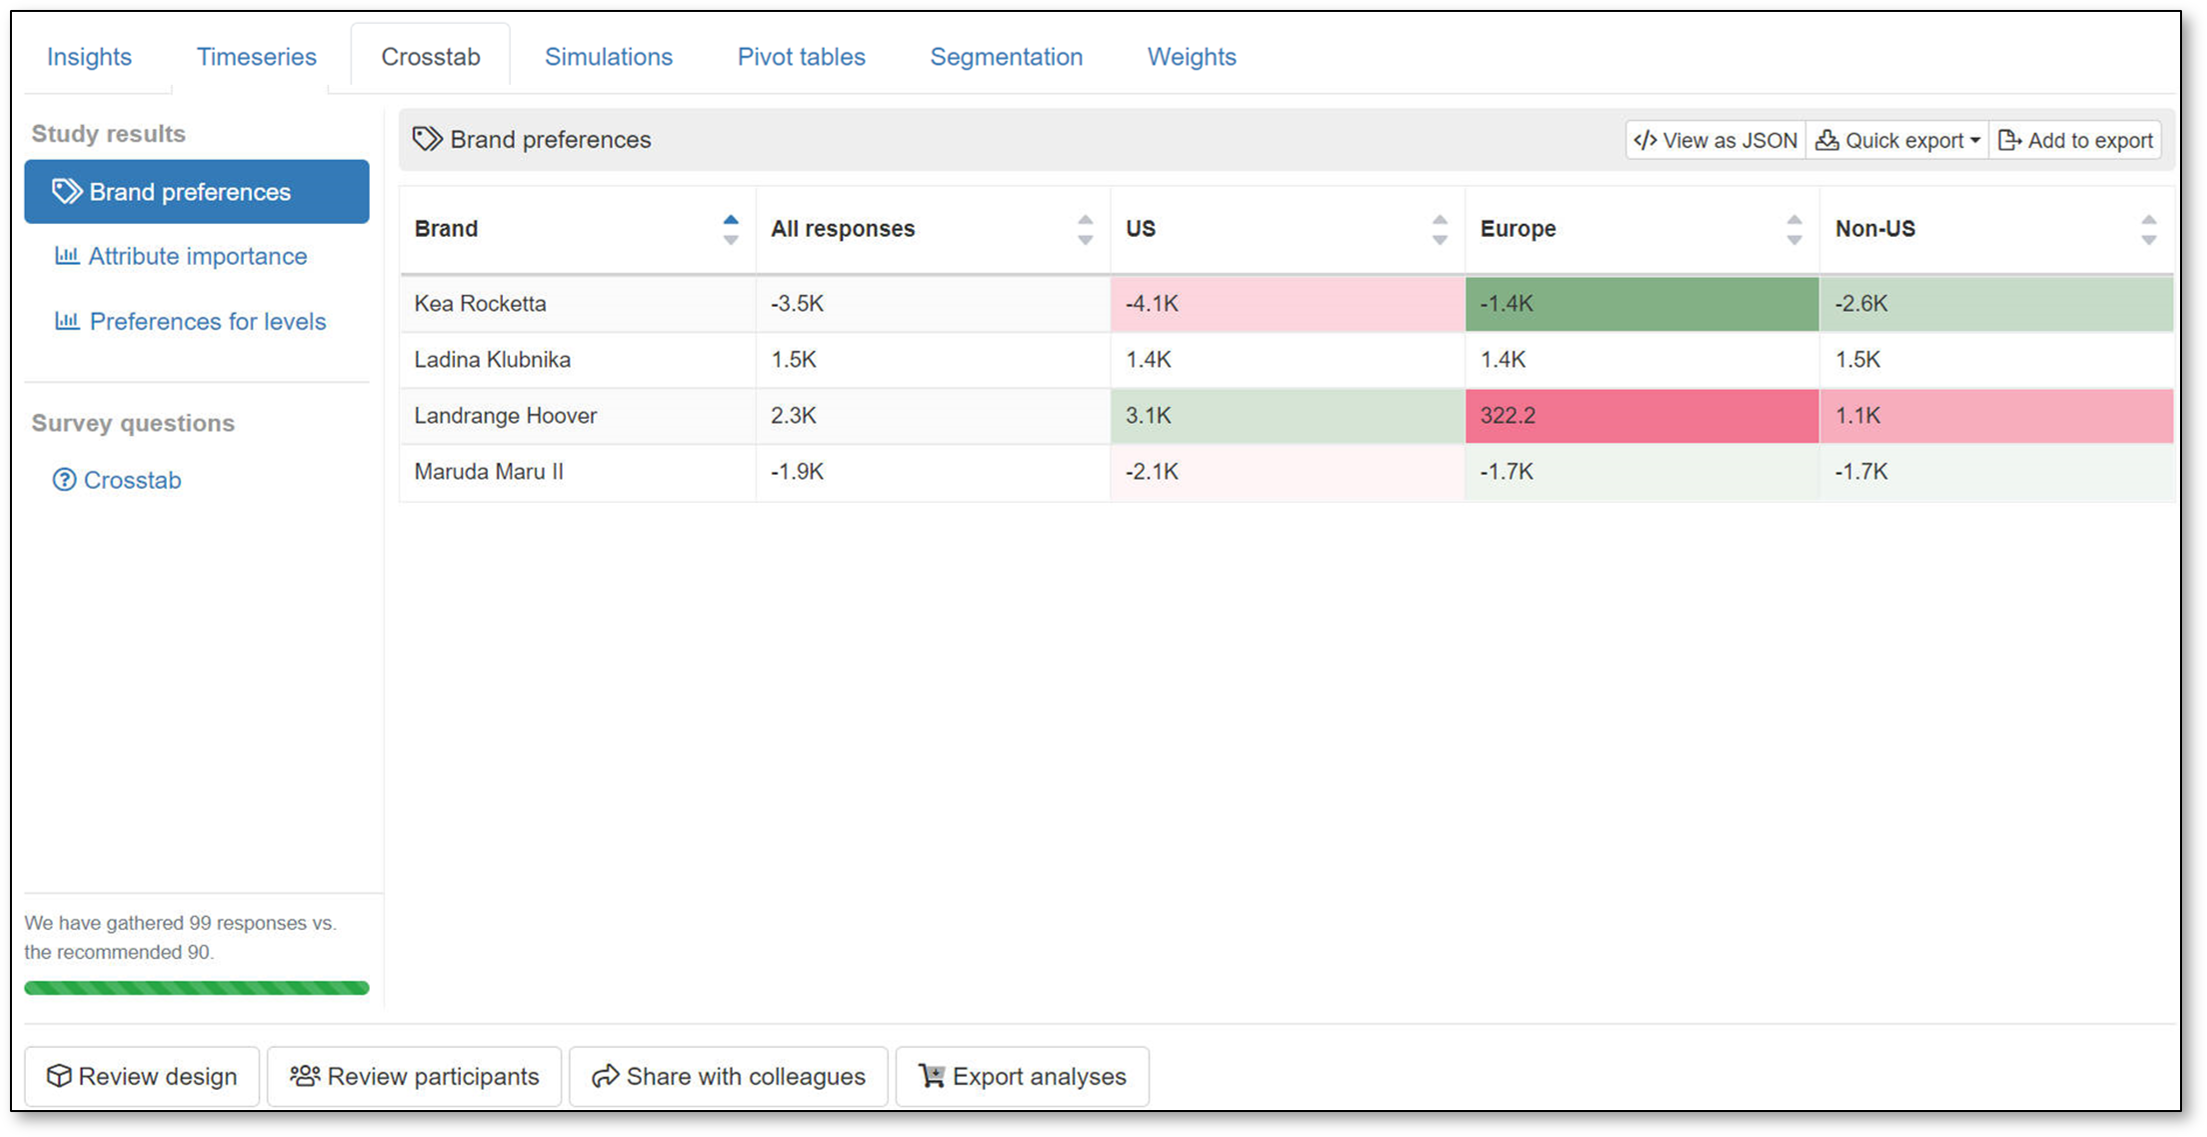The height and width of the screenshot is (1137, 2207).
Task: Click the code icon on View as JSON
Action: tap(1645, 140)
